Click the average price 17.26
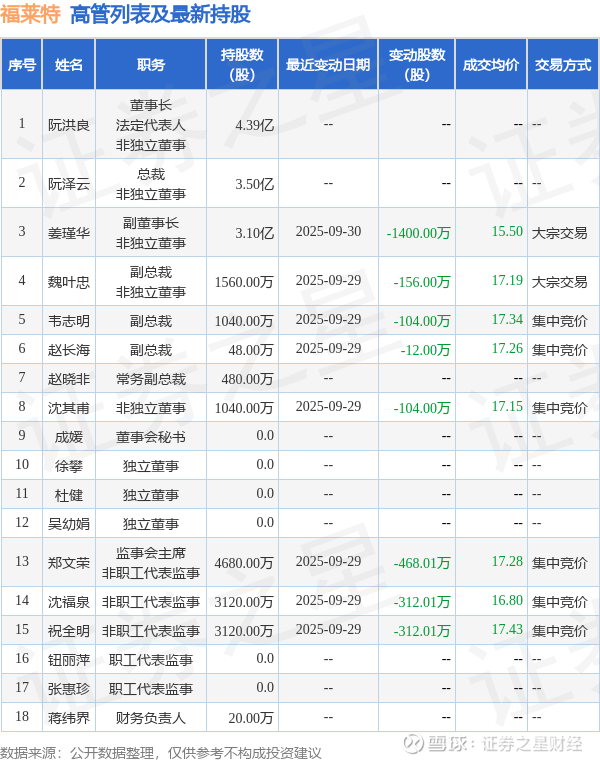600x762 pixels. pyautogui.click(x=507, y=348)
